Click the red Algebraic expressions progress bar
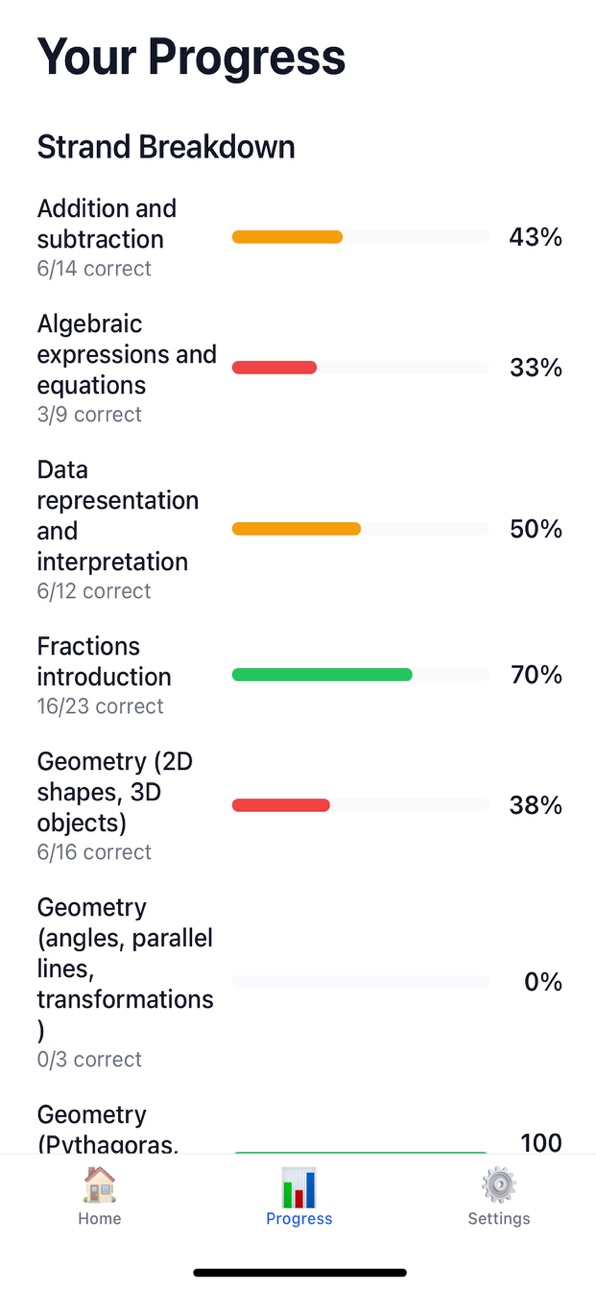596x1290 pixels. (x=361, y=368)
